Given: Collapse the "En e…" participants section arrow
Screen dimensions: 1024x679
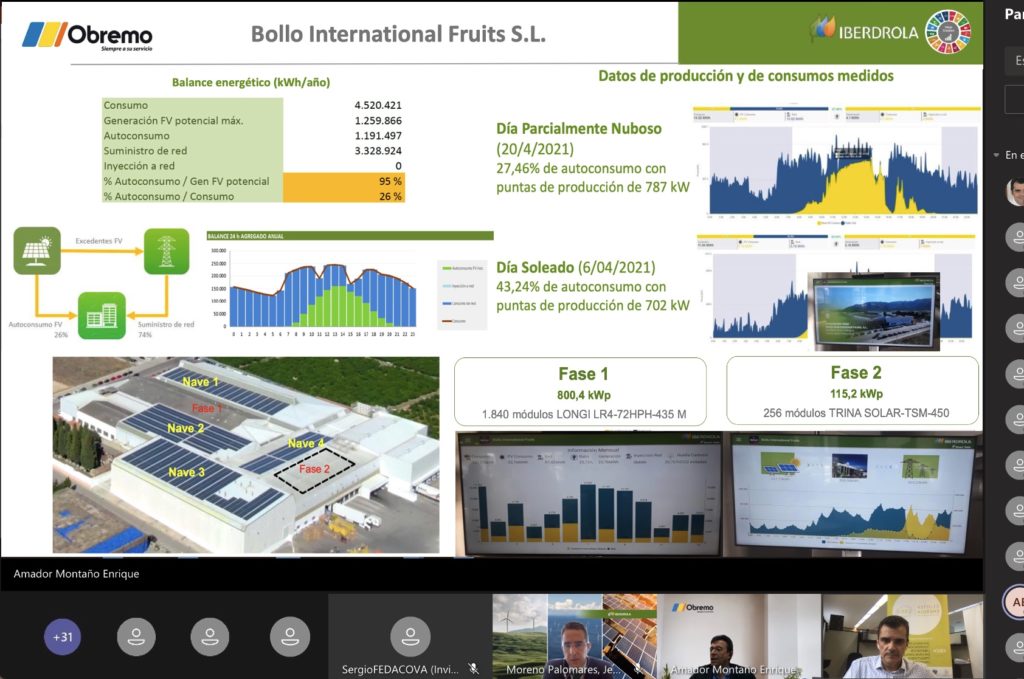Looking at the screenshot, I should (x=997, y=155).
